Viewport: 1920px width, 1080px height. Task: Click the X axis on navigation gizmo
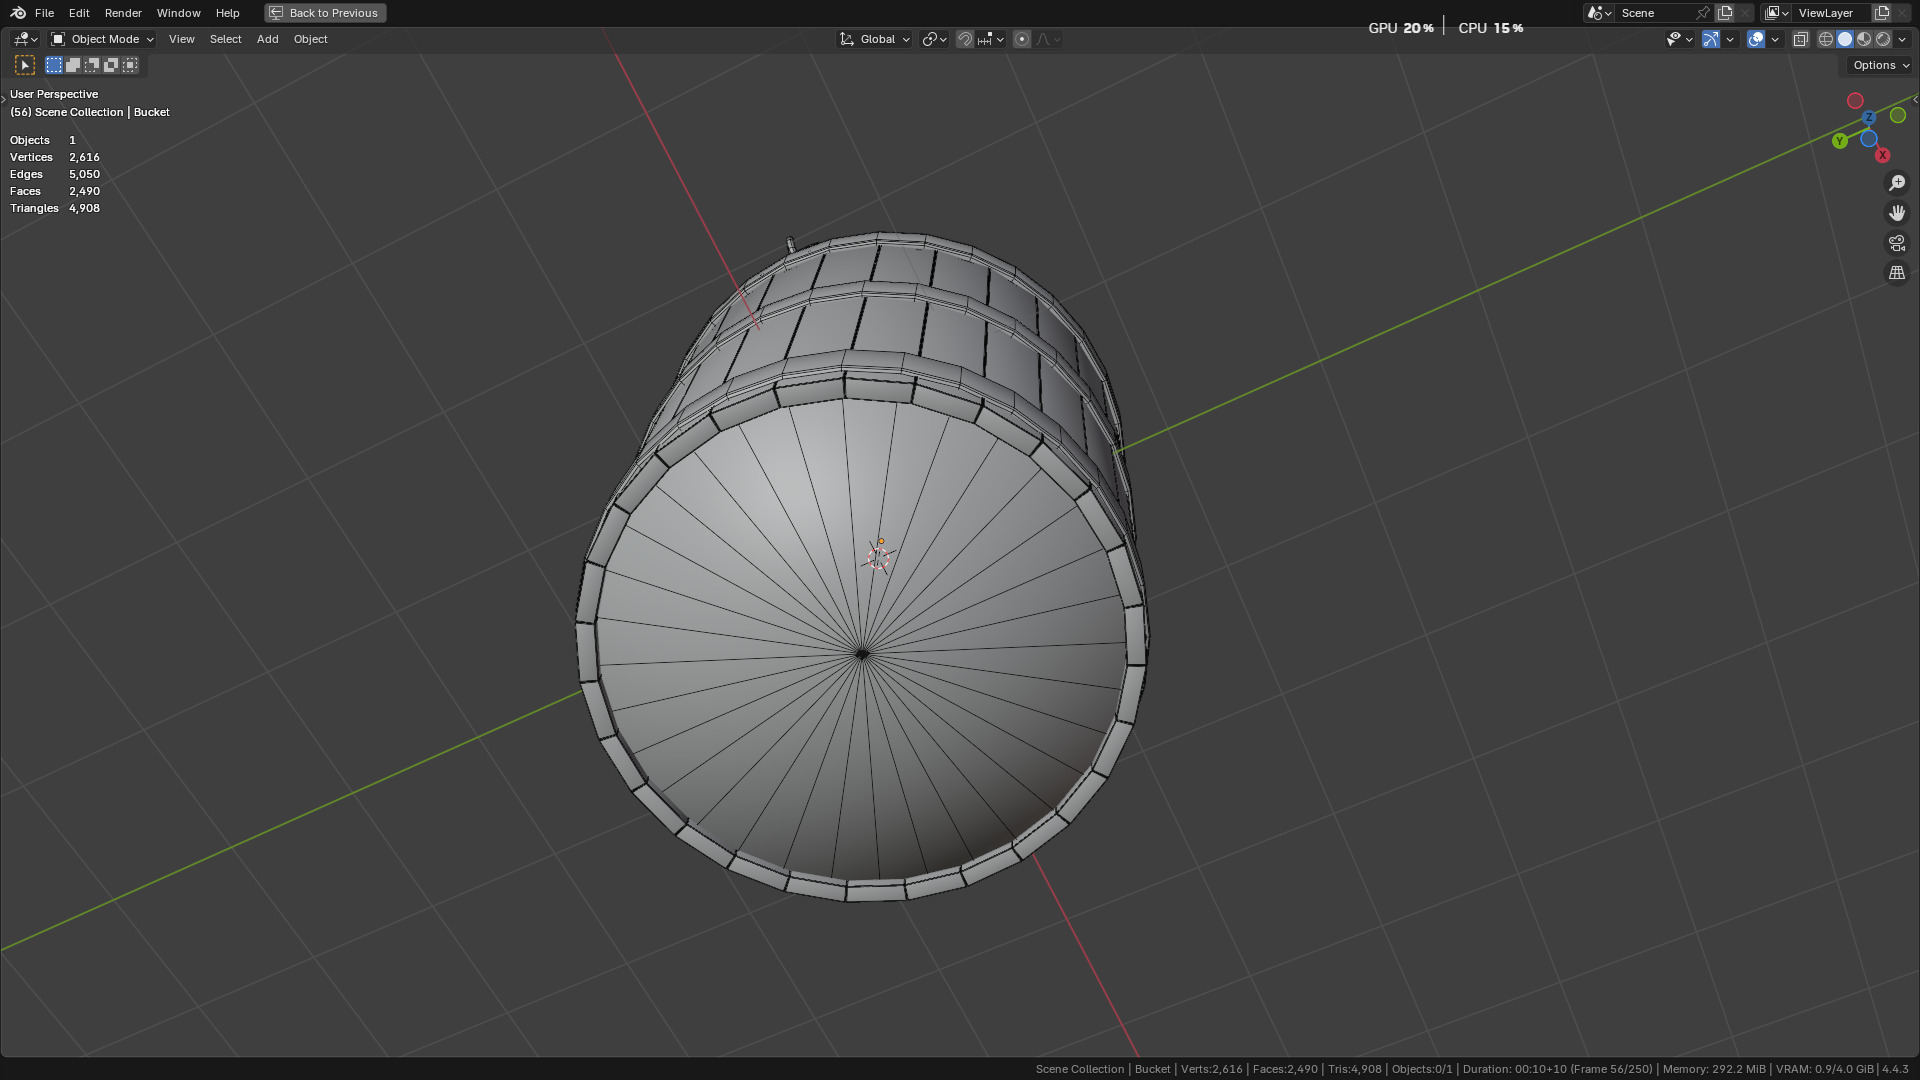coord(1882,155)
